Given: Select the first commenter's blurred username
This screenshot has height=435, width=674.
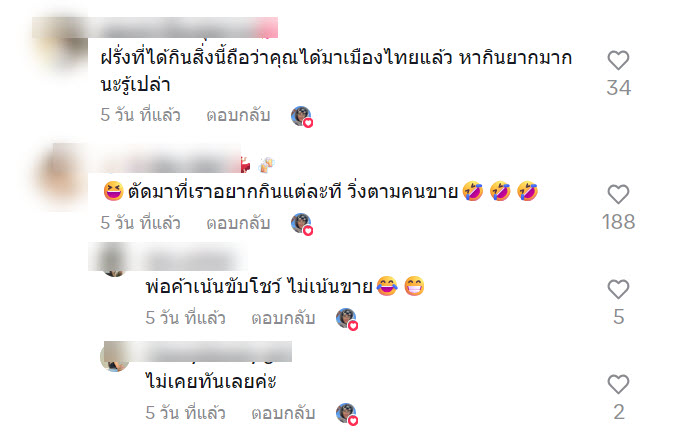Looking at the screenshot, I should (183, 28).
